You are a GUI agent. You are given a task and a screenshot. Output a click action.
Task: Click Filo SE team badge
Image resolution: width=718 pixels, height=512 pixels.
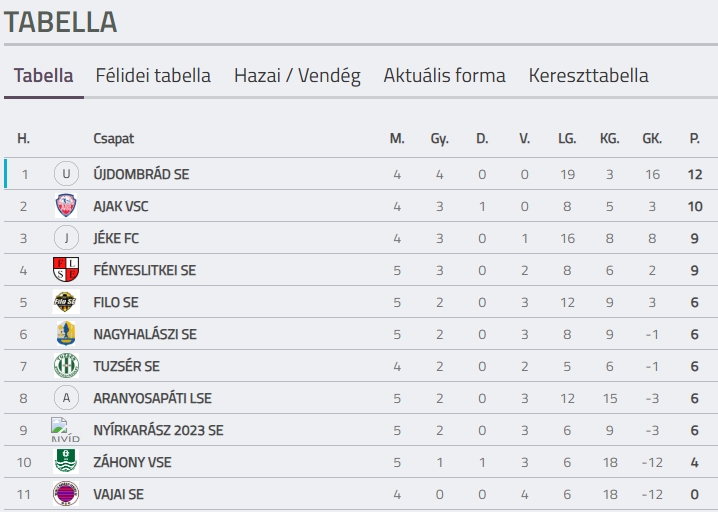coord(66,302)
